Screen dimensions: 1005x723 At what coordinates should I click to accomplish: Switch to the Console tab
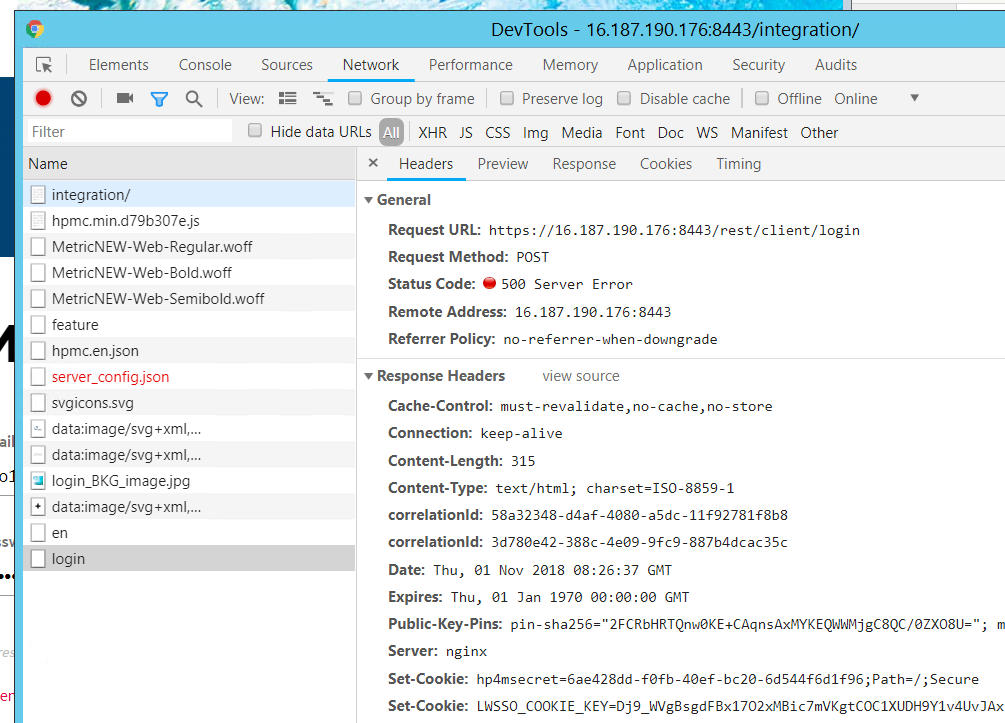click(205, 65)
